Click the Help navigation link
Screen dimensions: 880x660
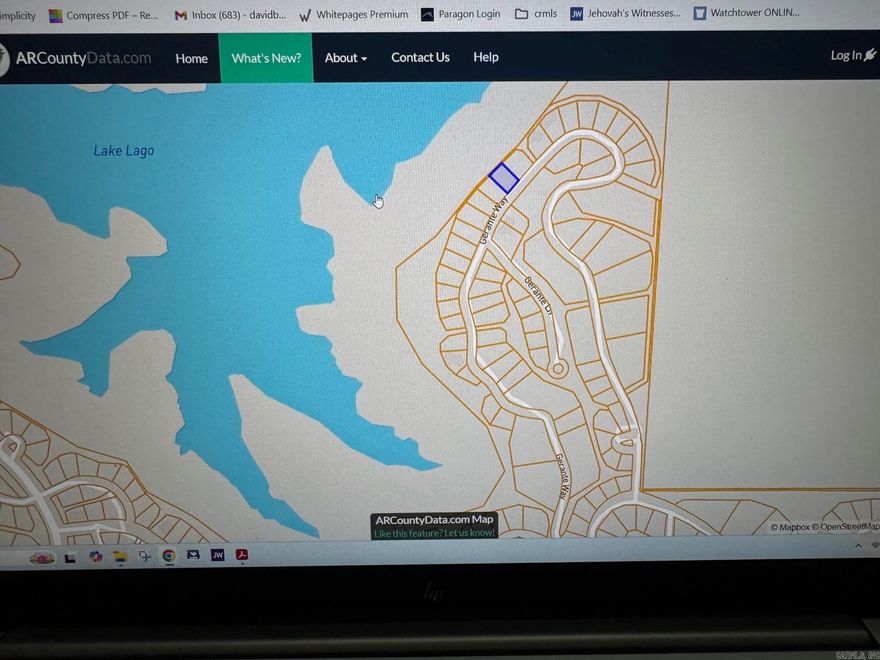486,58
